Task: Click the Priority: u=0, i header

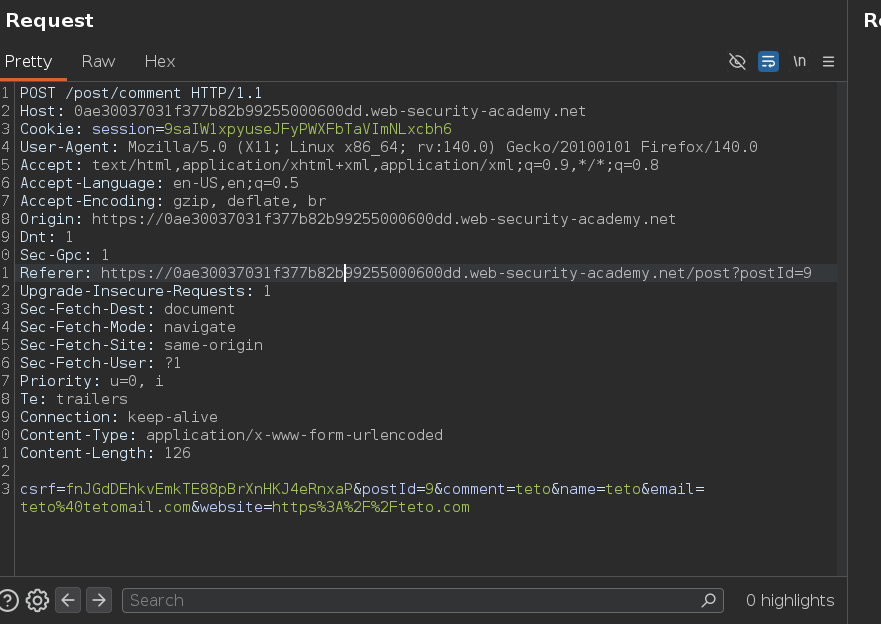Action: pyautogui.click(x=92, y=380)
